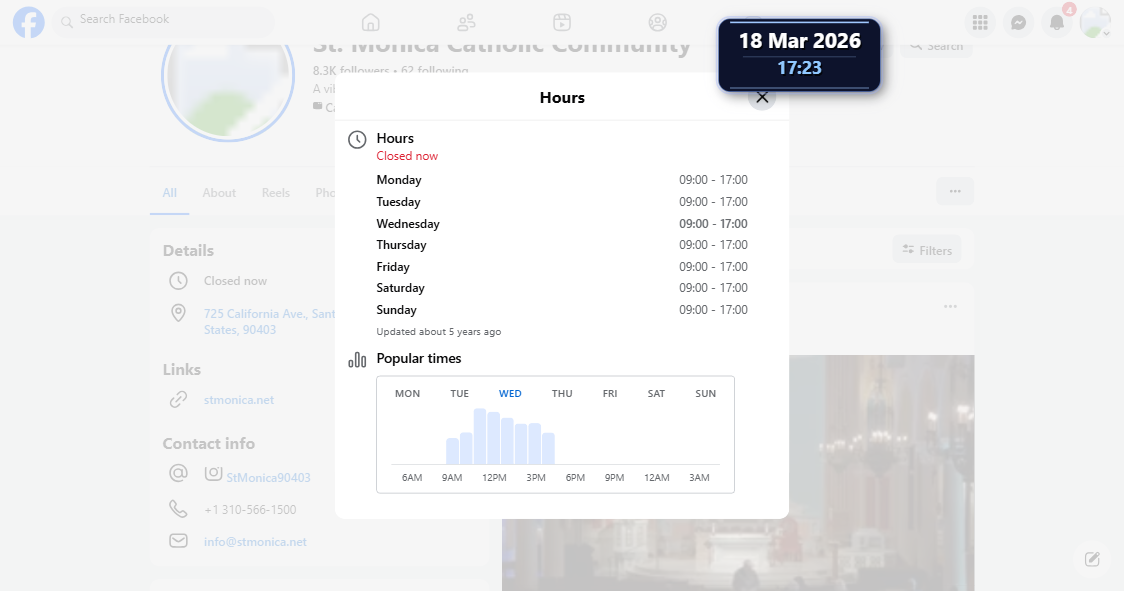The width and height of the screenshot is (1124, 591).
Task: Click the phone icon in Contact info
Action: pyautogui.click(x=178, y=509)
